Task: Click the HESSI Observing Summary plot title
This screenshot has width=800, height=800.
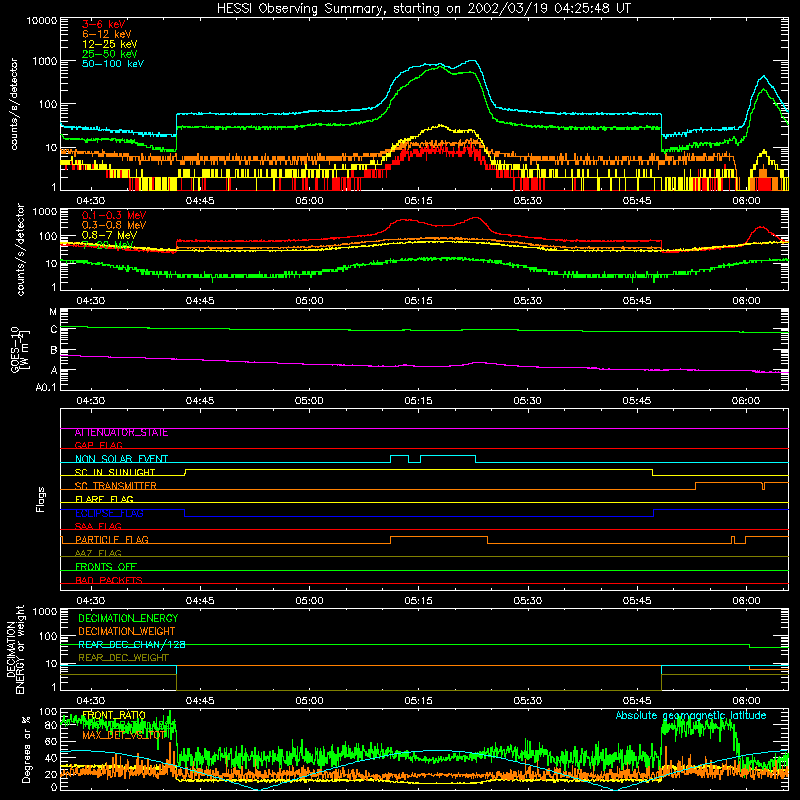Action: pos(424,9)
